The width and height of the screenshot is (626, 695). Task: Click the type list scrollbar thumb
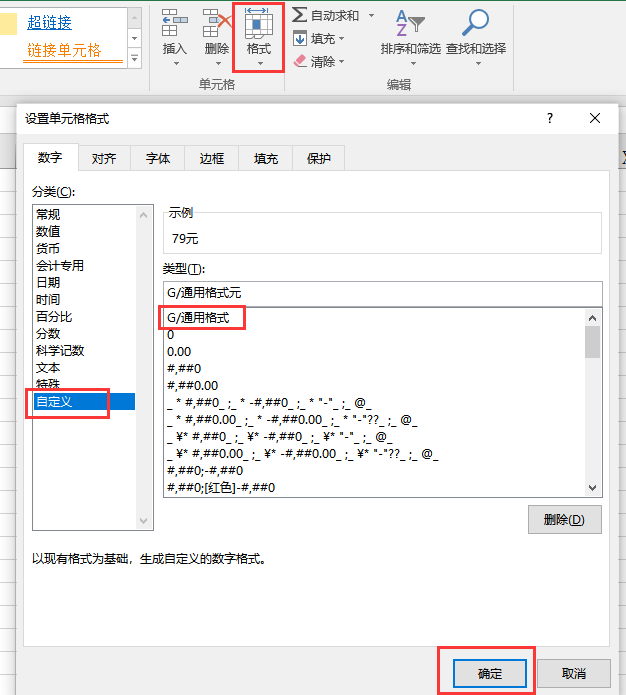click(592, 342)
